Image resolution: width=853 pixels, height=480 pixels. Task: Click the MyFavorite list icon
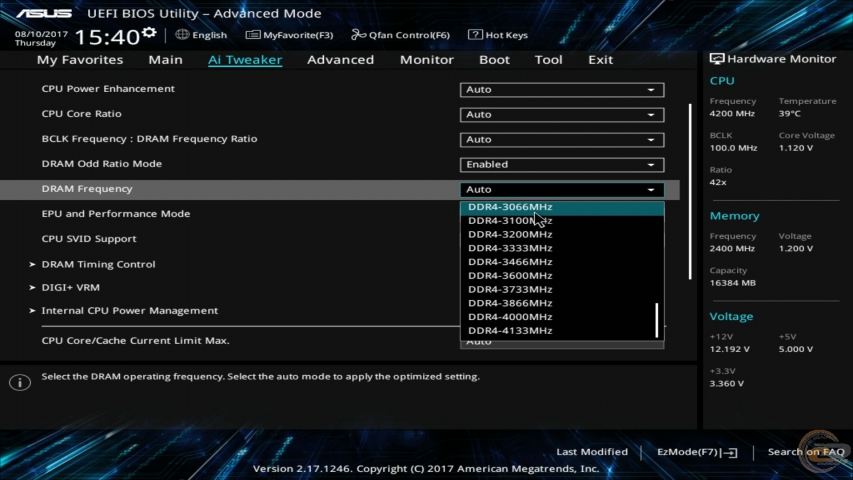[x=252, y=35]
